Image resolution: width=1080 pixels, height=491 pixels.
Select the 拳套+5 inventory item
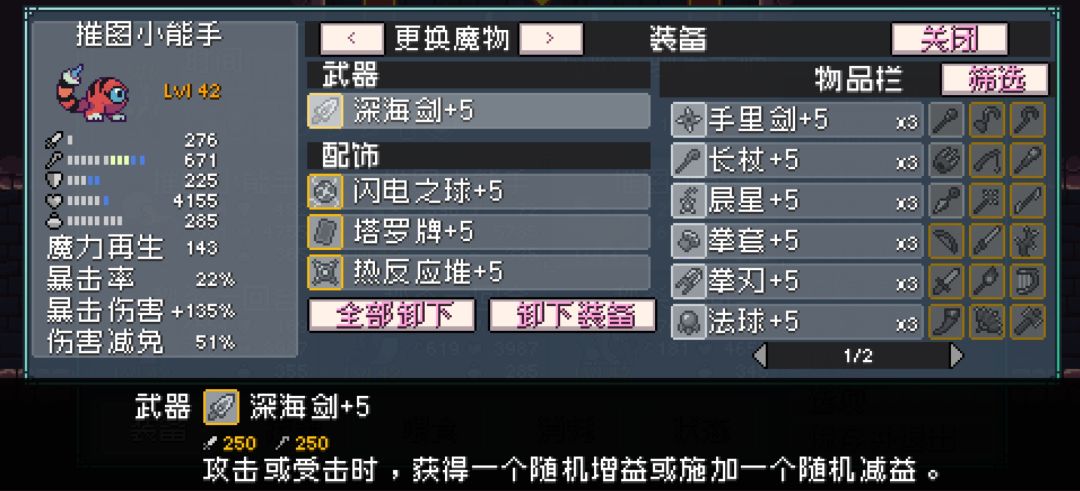tap(797, 241)
